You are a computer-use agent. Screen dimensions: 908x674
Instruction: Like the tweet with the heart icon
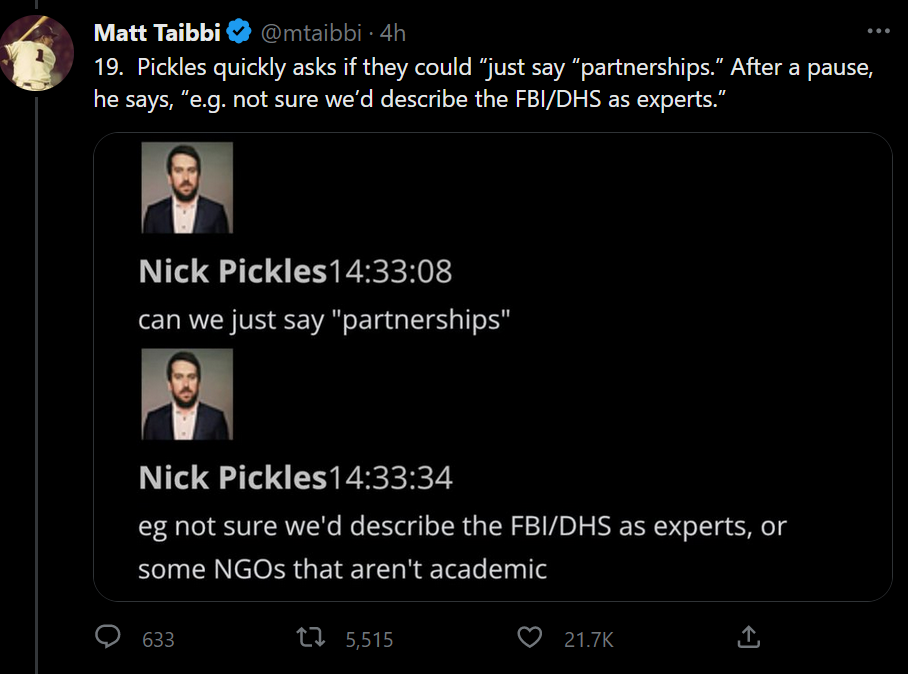531,637
